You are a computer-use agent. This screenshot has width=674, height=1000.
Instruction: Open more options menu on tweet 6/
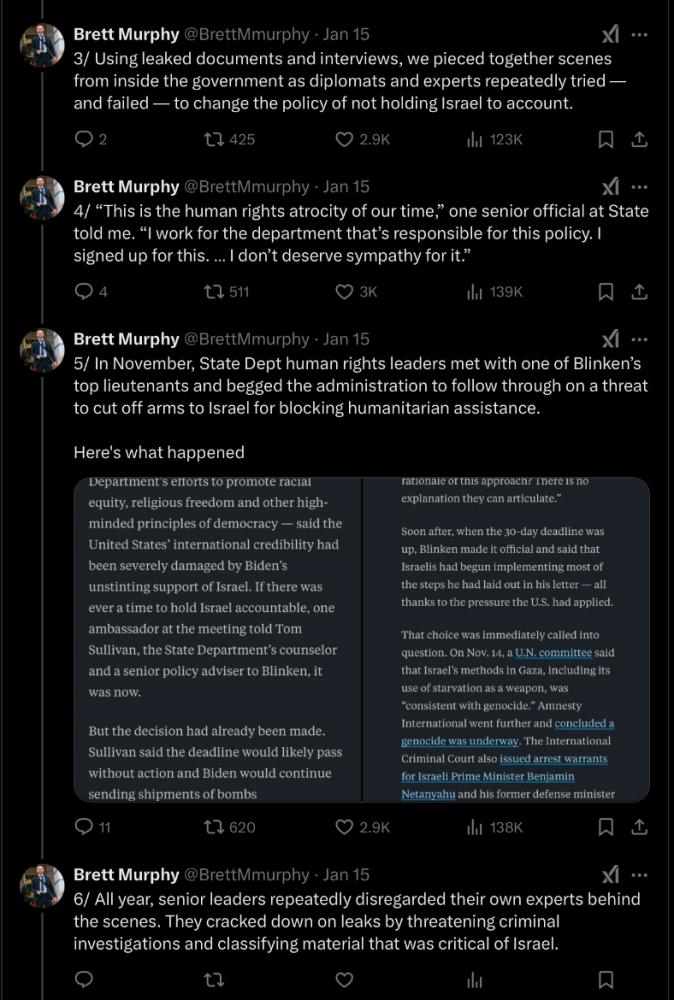[640, 874]
